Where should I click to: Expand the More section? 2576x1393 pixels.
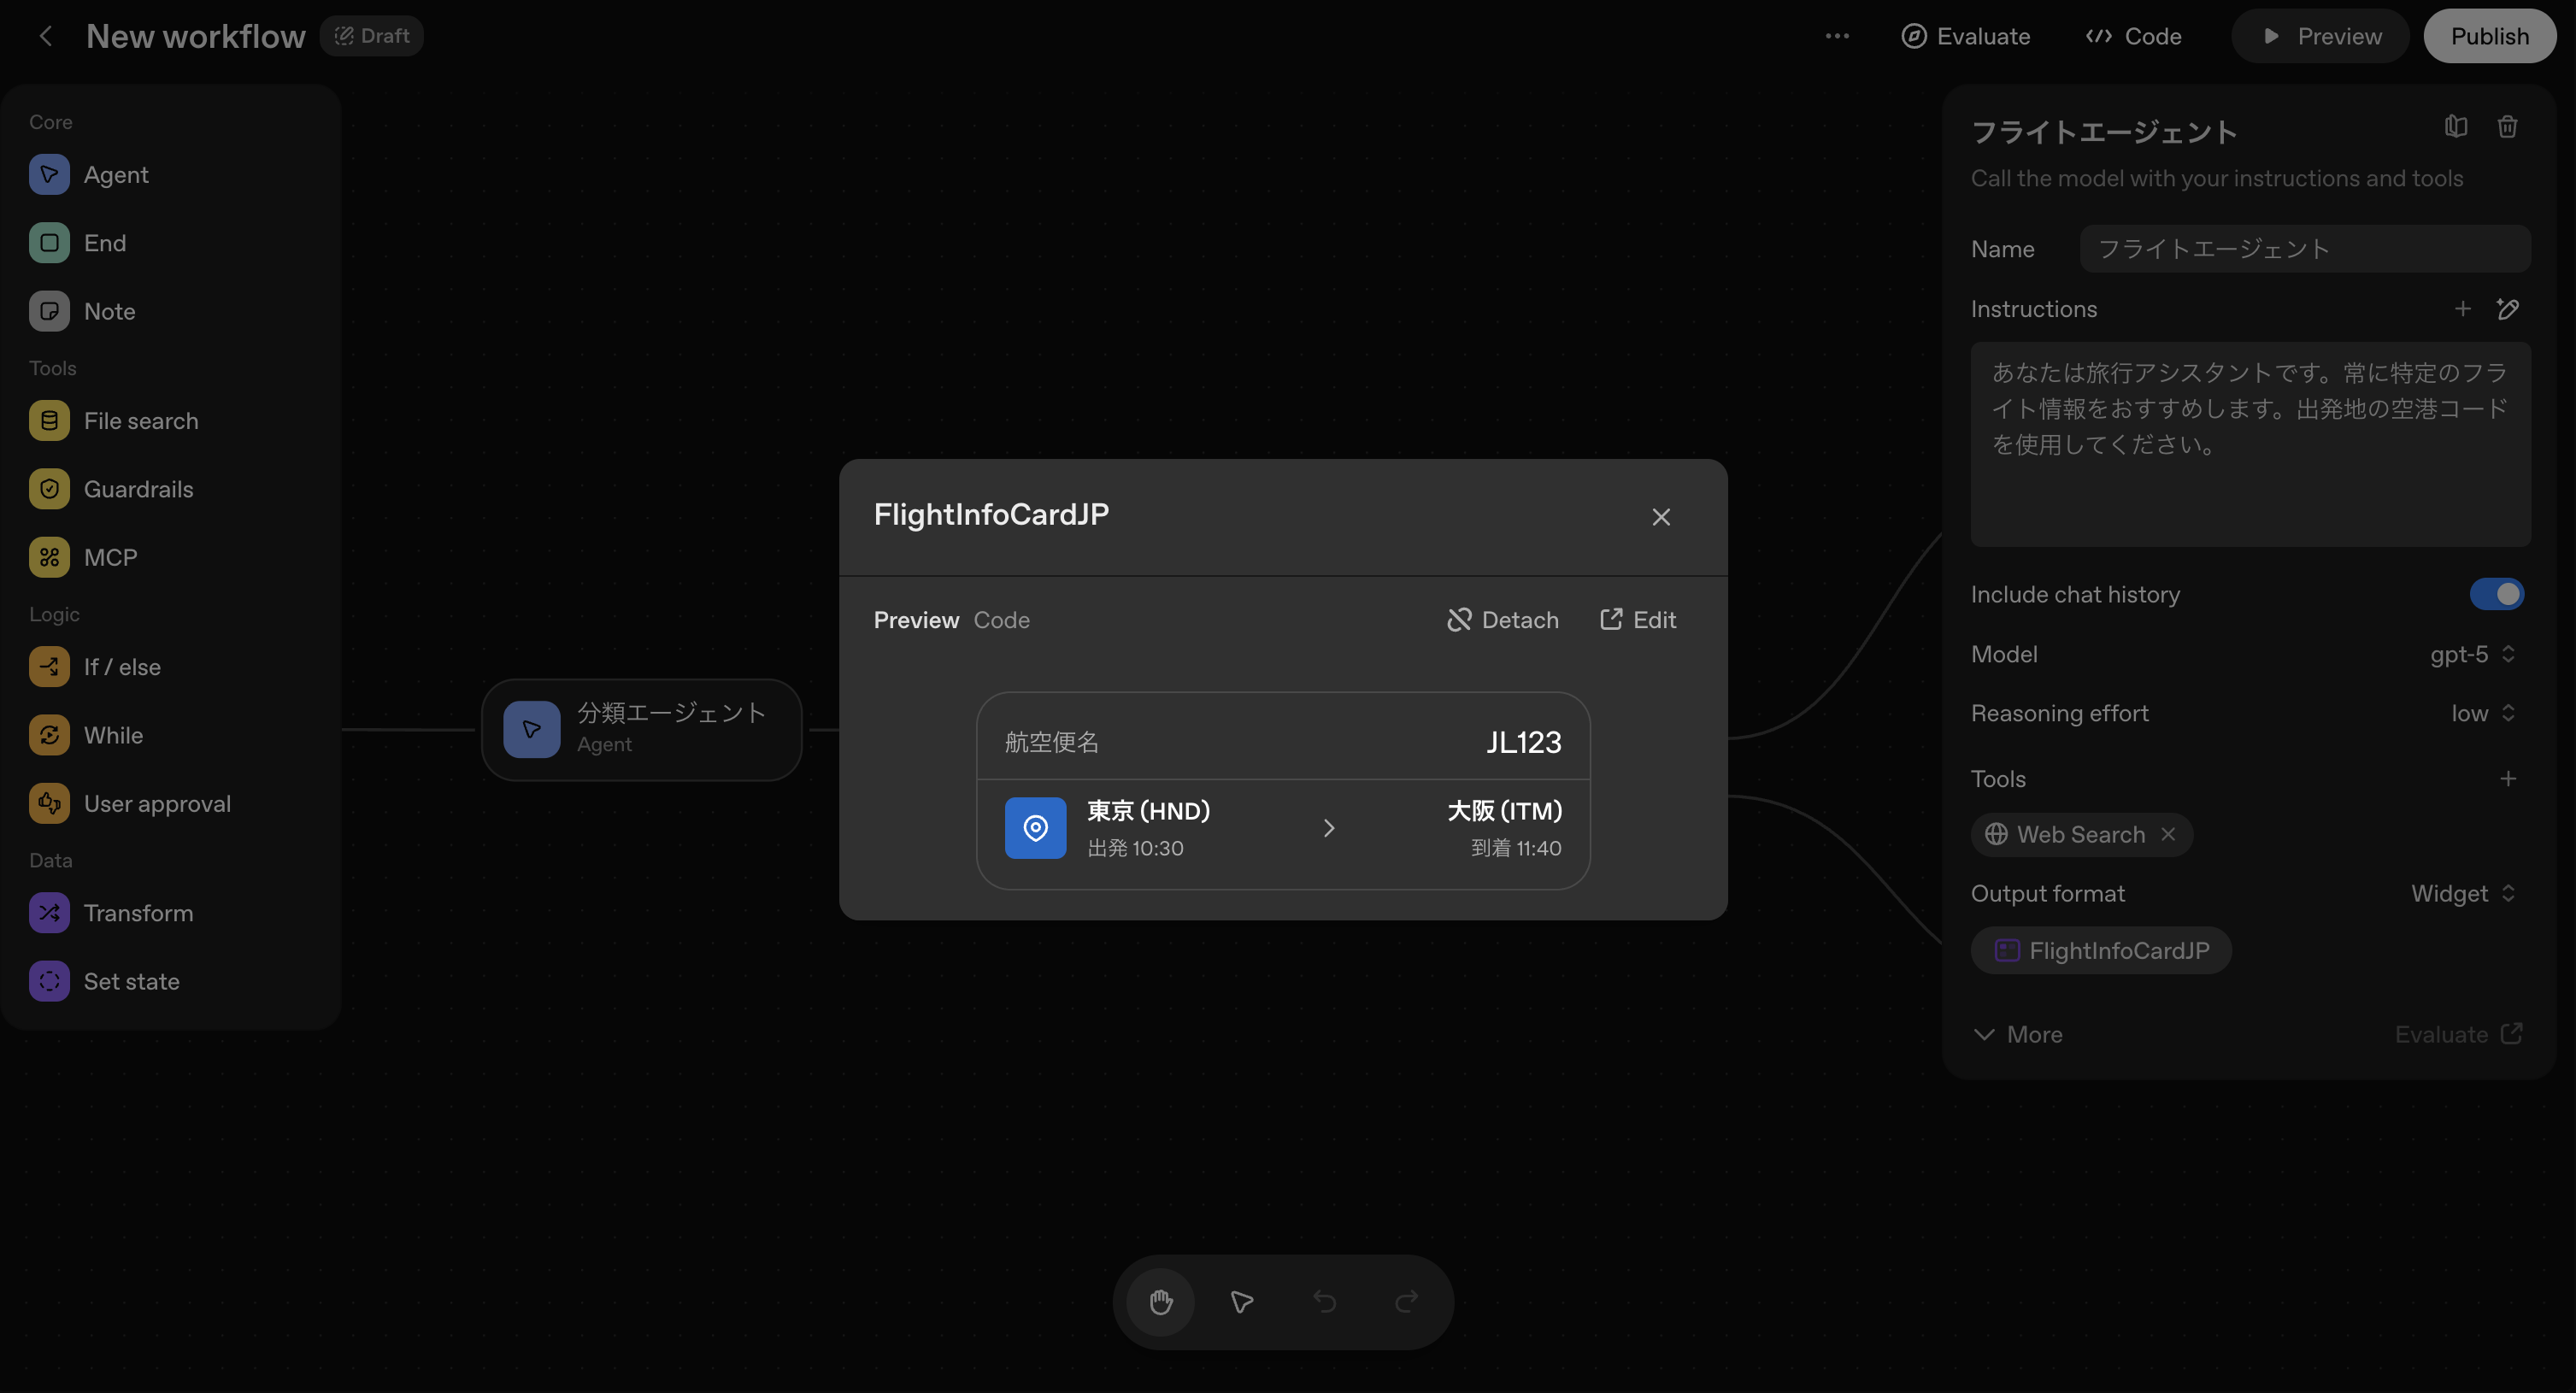point(2018,1034)
